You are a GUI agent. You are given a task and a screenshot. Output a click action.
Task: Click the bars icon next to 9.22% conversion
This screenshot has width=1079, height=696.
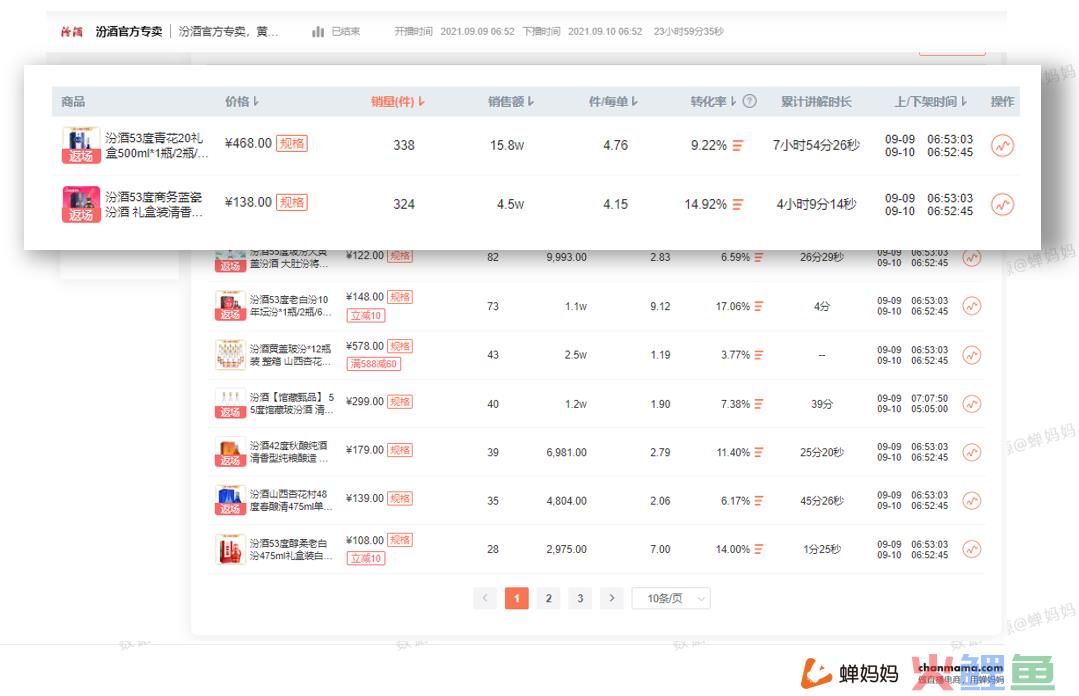tap(738, 145)
